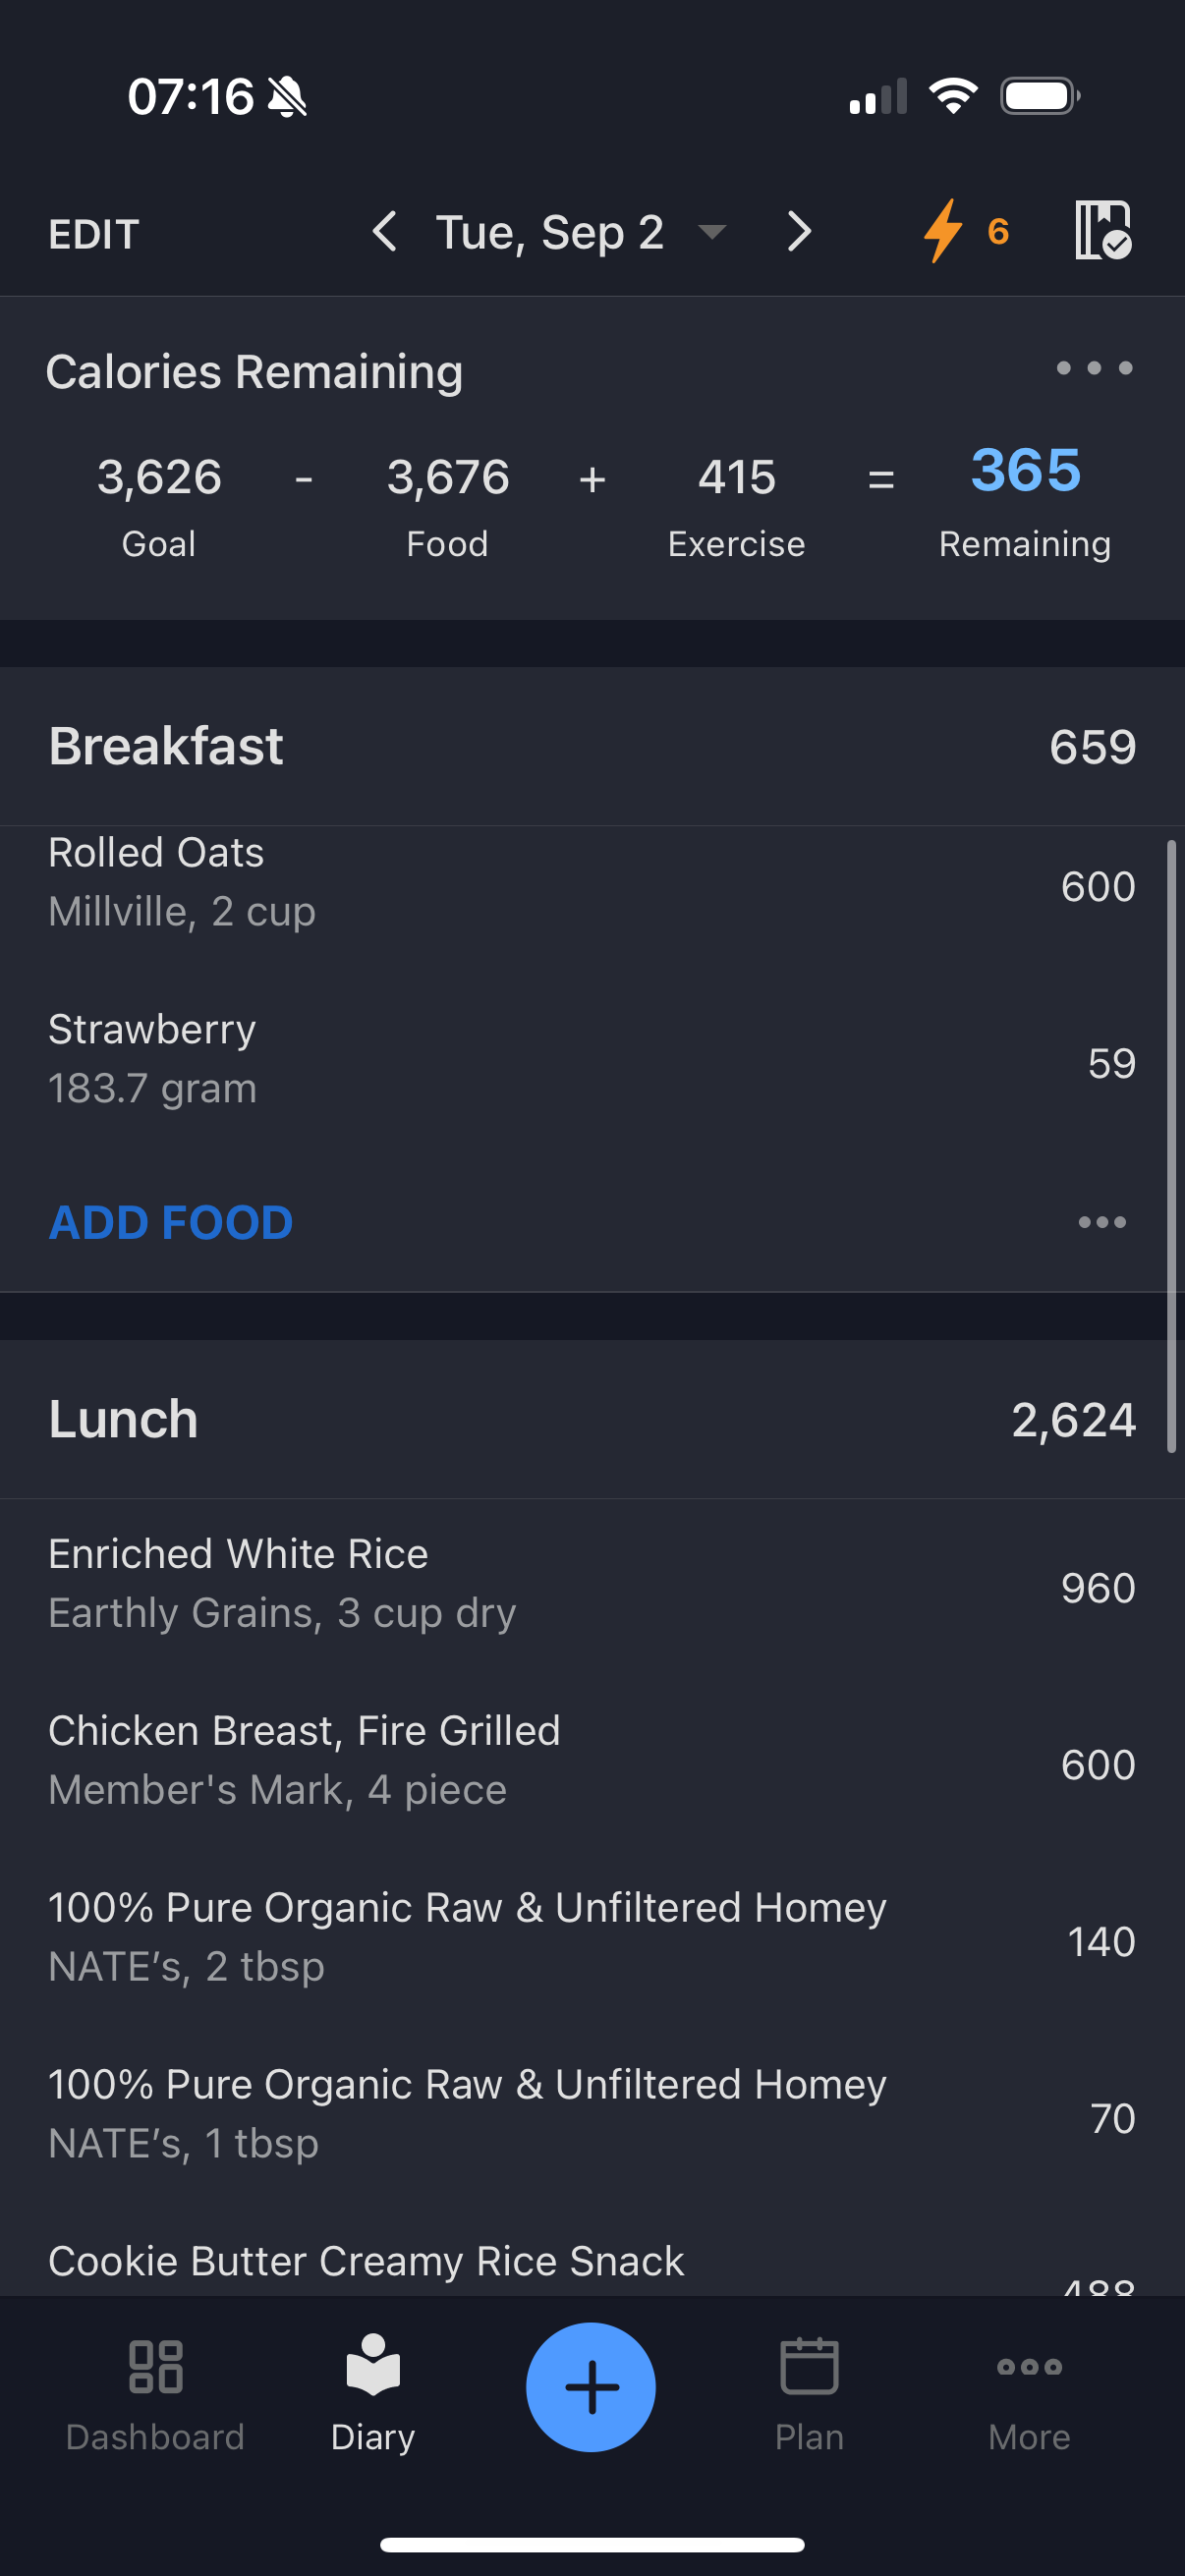Open the Strawberry 183.7 gram entry
The width and height of the screenshot is (1185, 2576).
pos(592,1060)
